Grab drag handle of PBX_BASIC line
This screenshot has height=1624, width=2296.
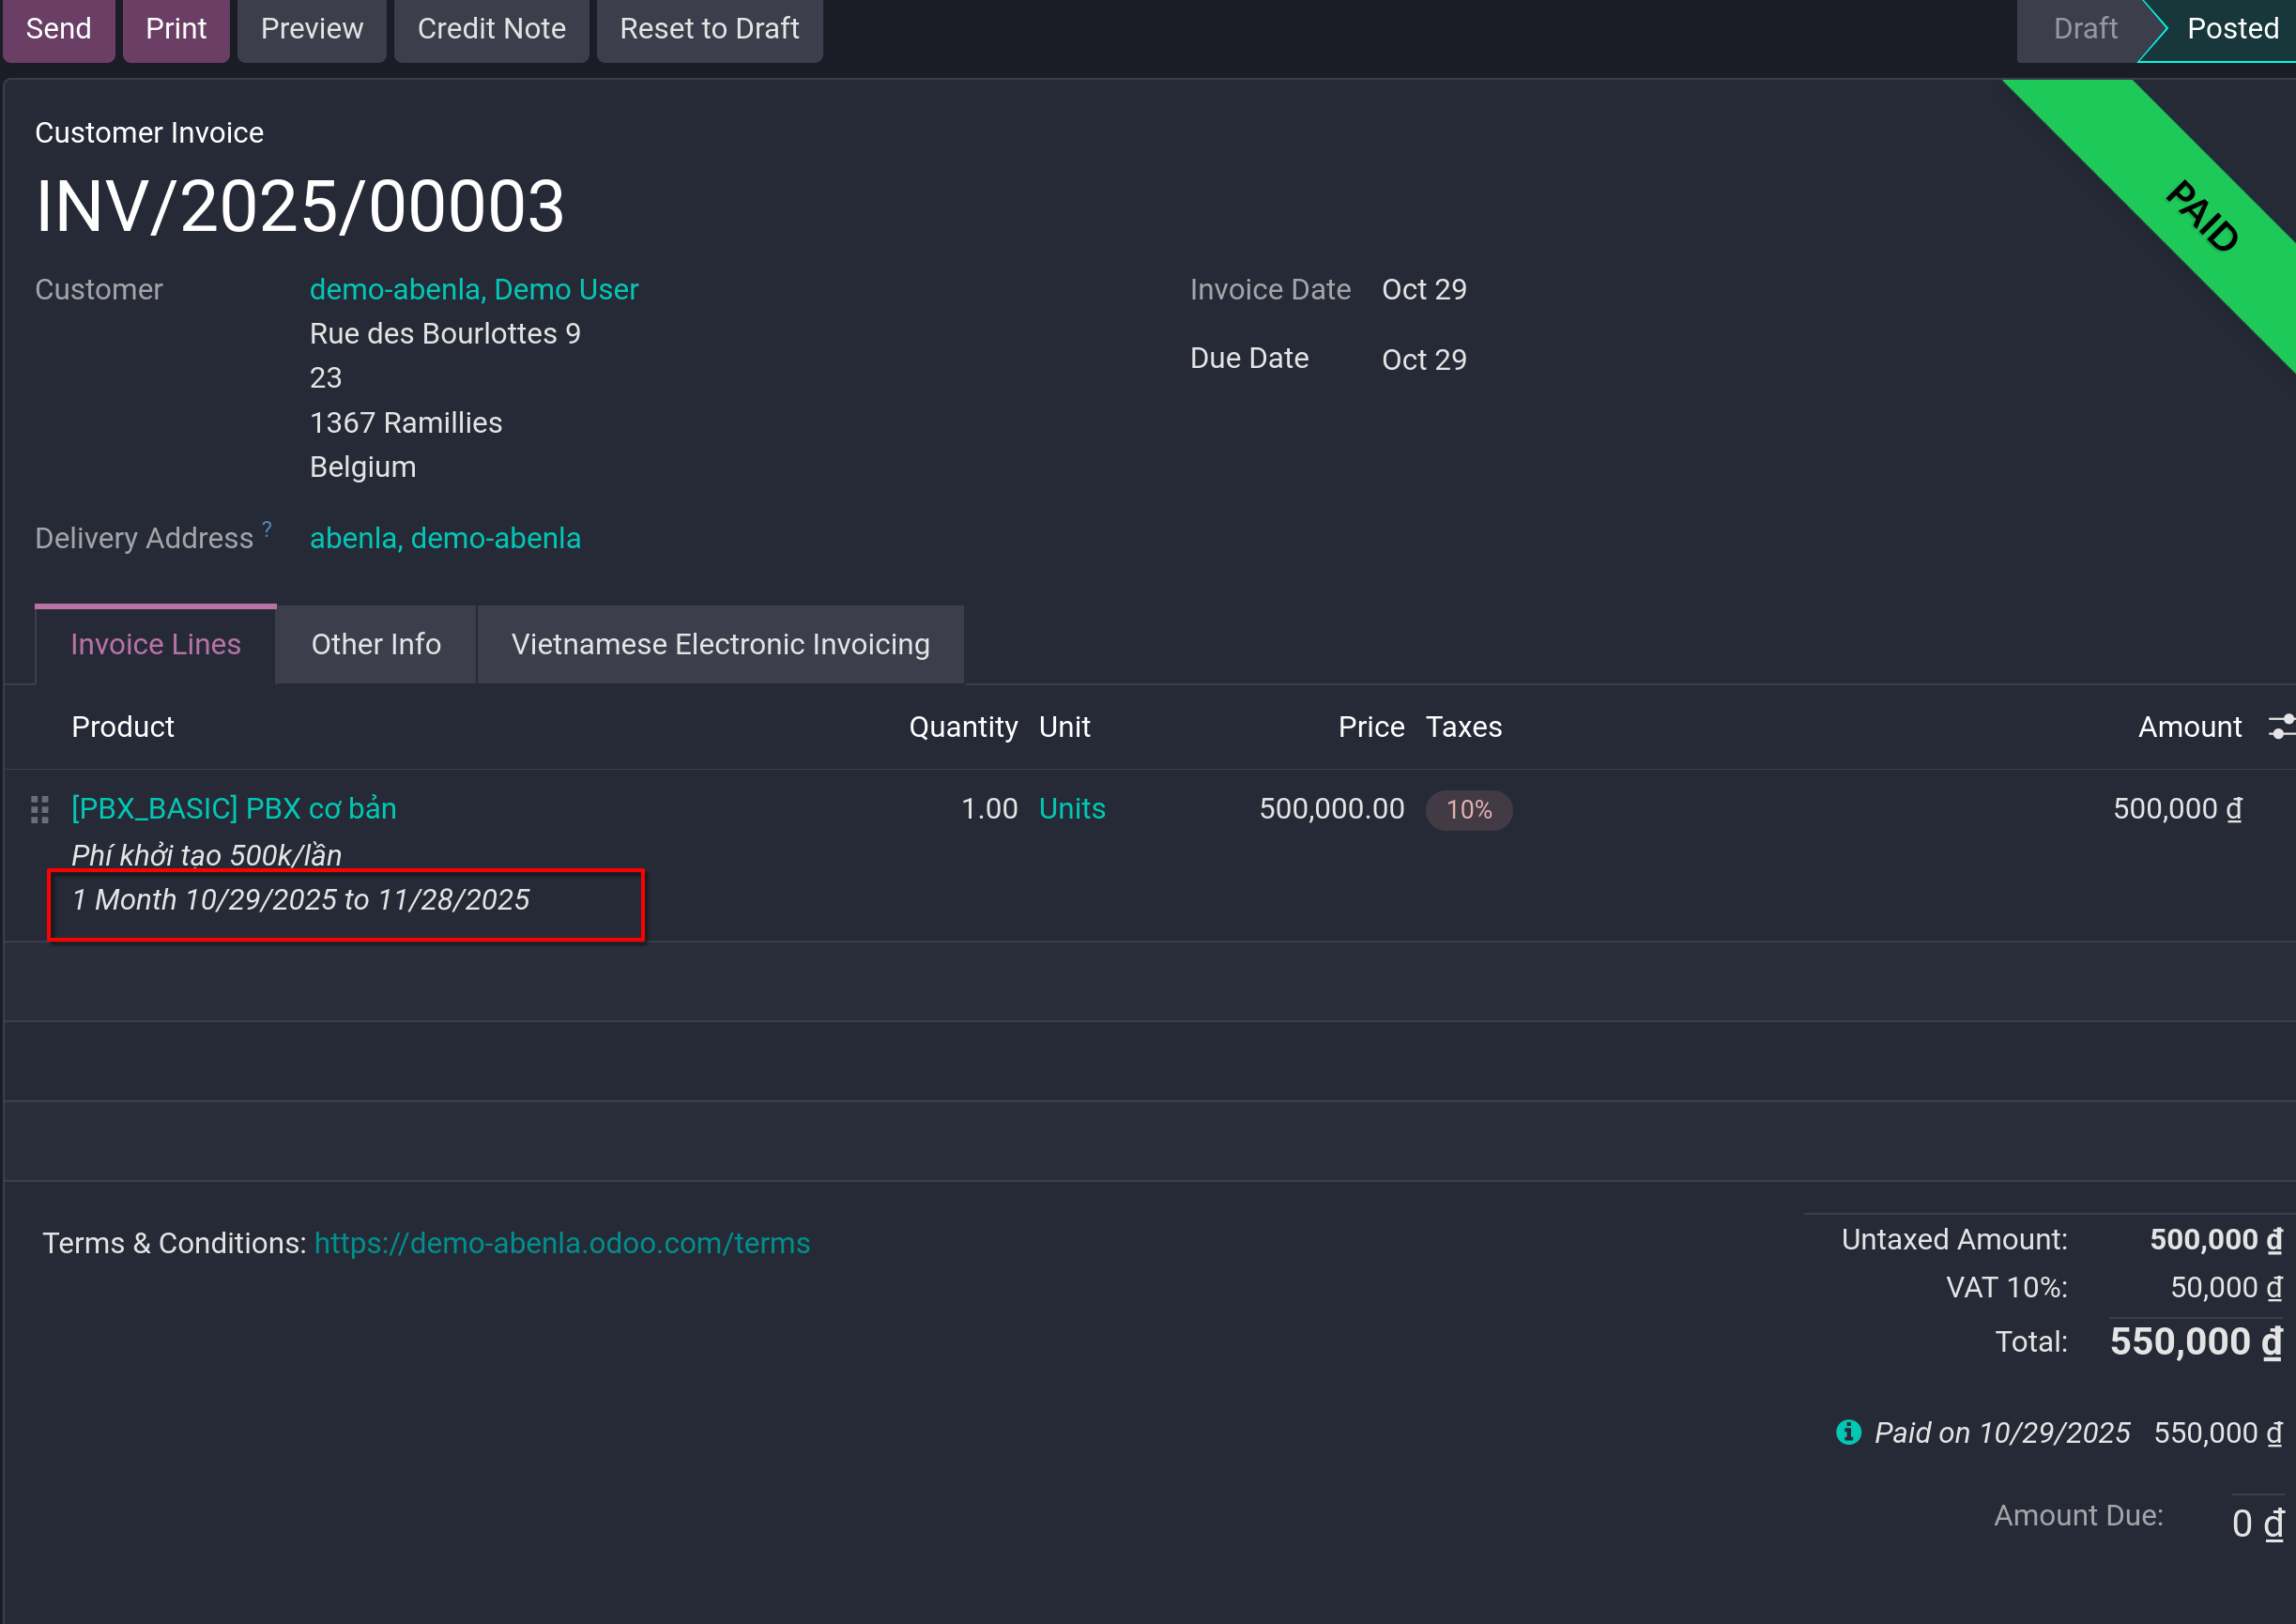pyautogui.click(x=40, y=809)
